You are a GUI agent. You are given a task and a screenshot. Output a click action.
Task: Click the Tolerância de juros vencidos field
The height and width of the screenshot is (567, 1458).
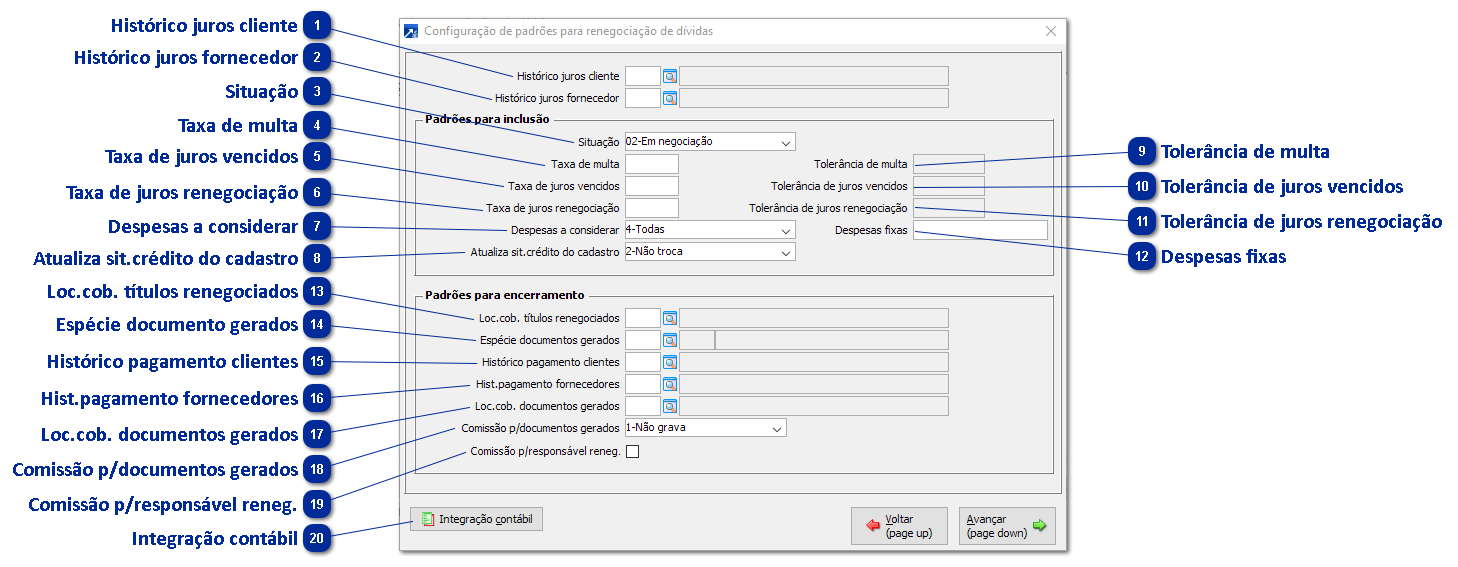[949, 186]
